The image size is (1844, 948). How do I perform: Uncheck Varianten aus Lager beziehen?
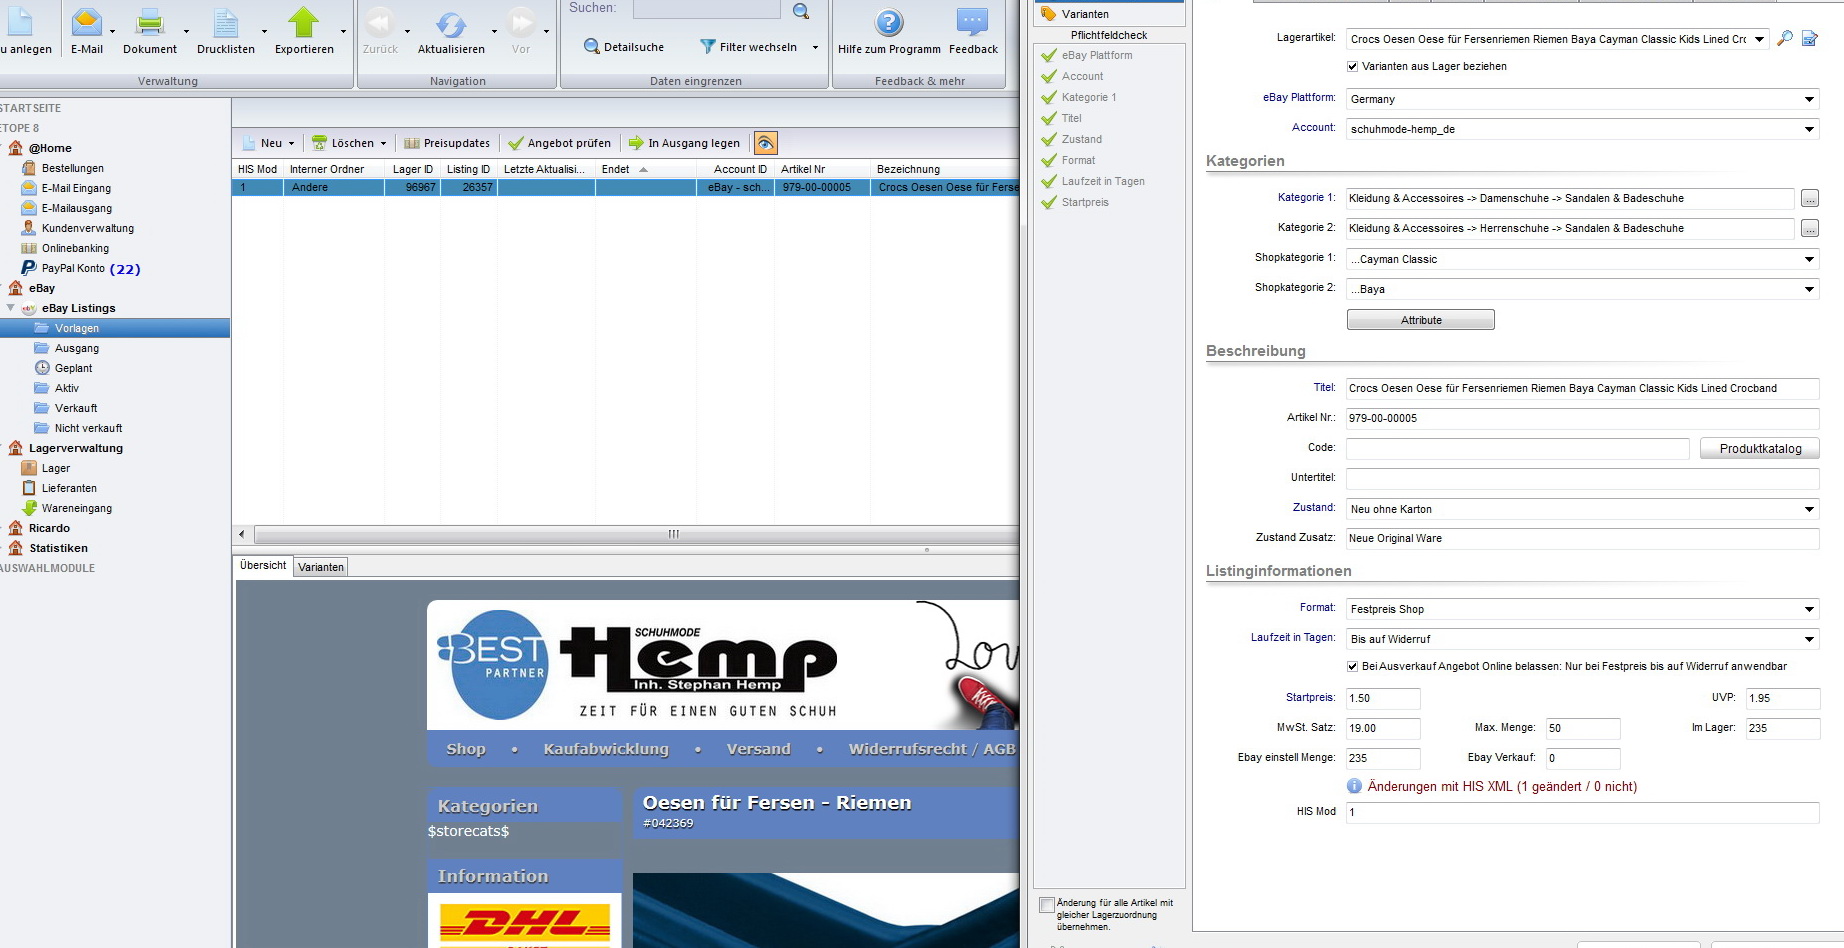(x=1353, y=67)
